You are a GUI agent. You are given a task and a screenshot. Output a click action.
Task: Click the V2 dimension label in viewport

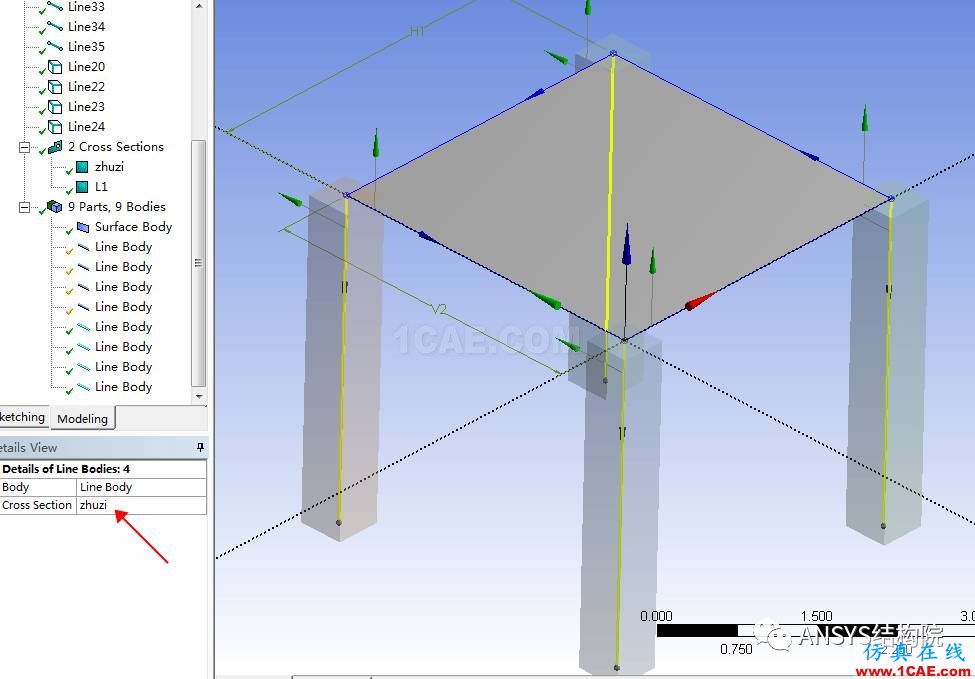click(x=439, y=309)
